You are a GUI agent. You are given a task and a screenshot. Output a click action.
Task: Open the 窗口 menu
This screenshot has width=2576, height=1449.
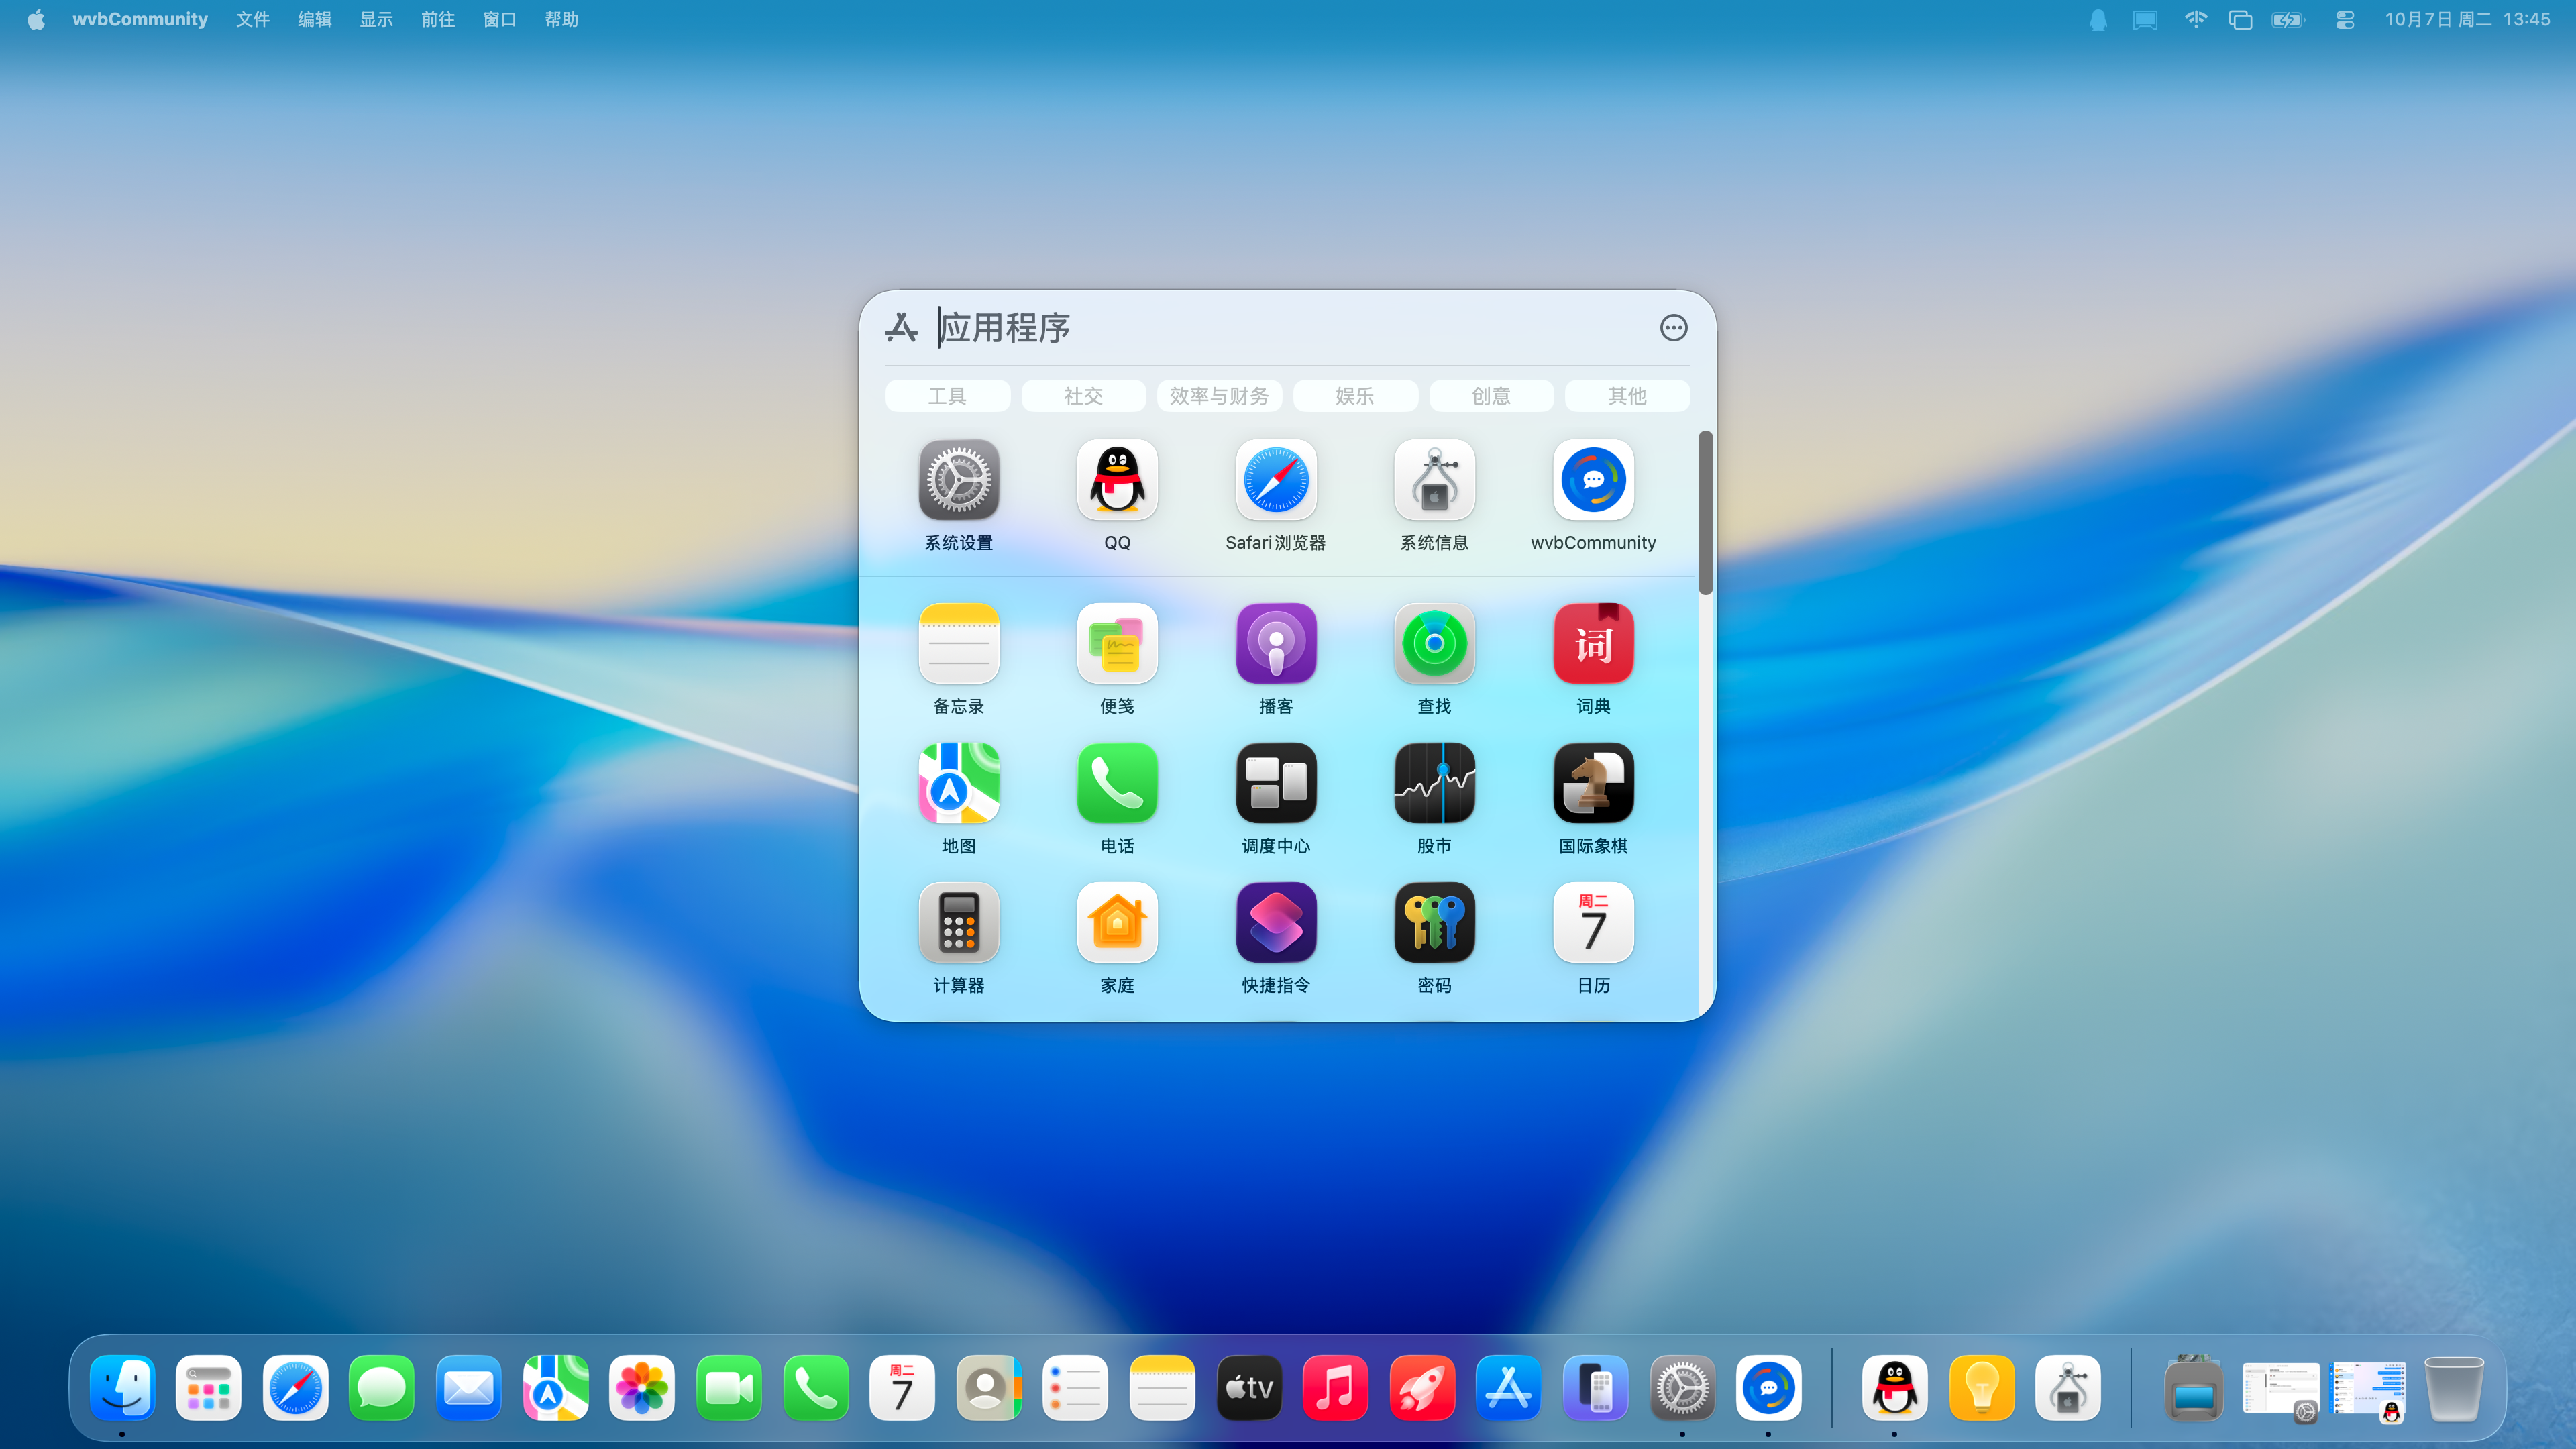pos(499,20)
